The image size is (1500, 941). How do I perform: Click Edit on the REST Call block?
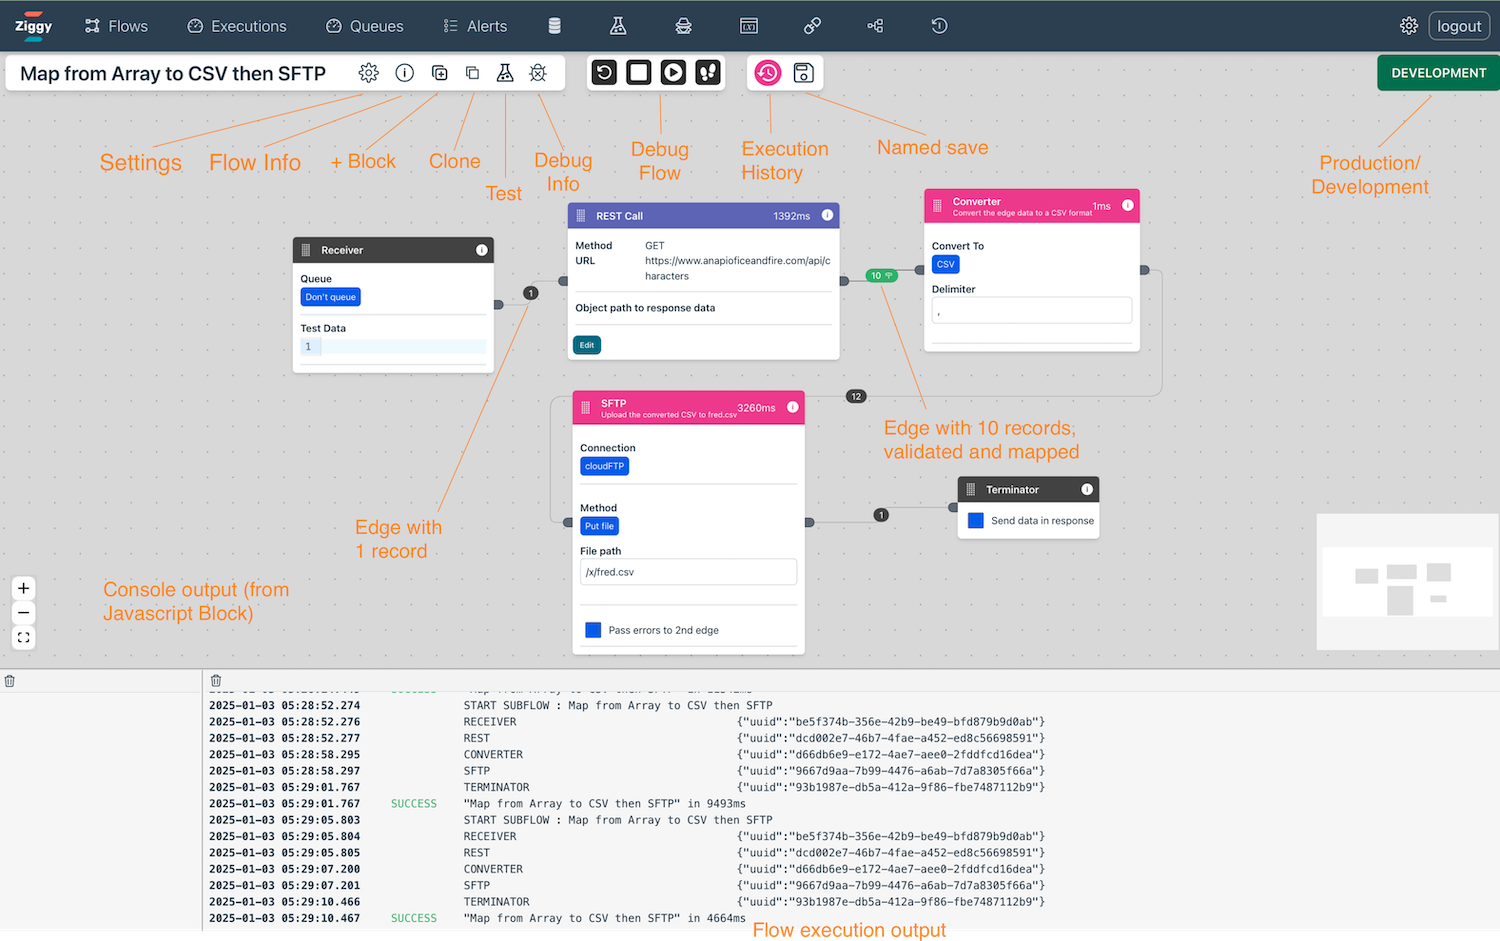coord(587,344)
